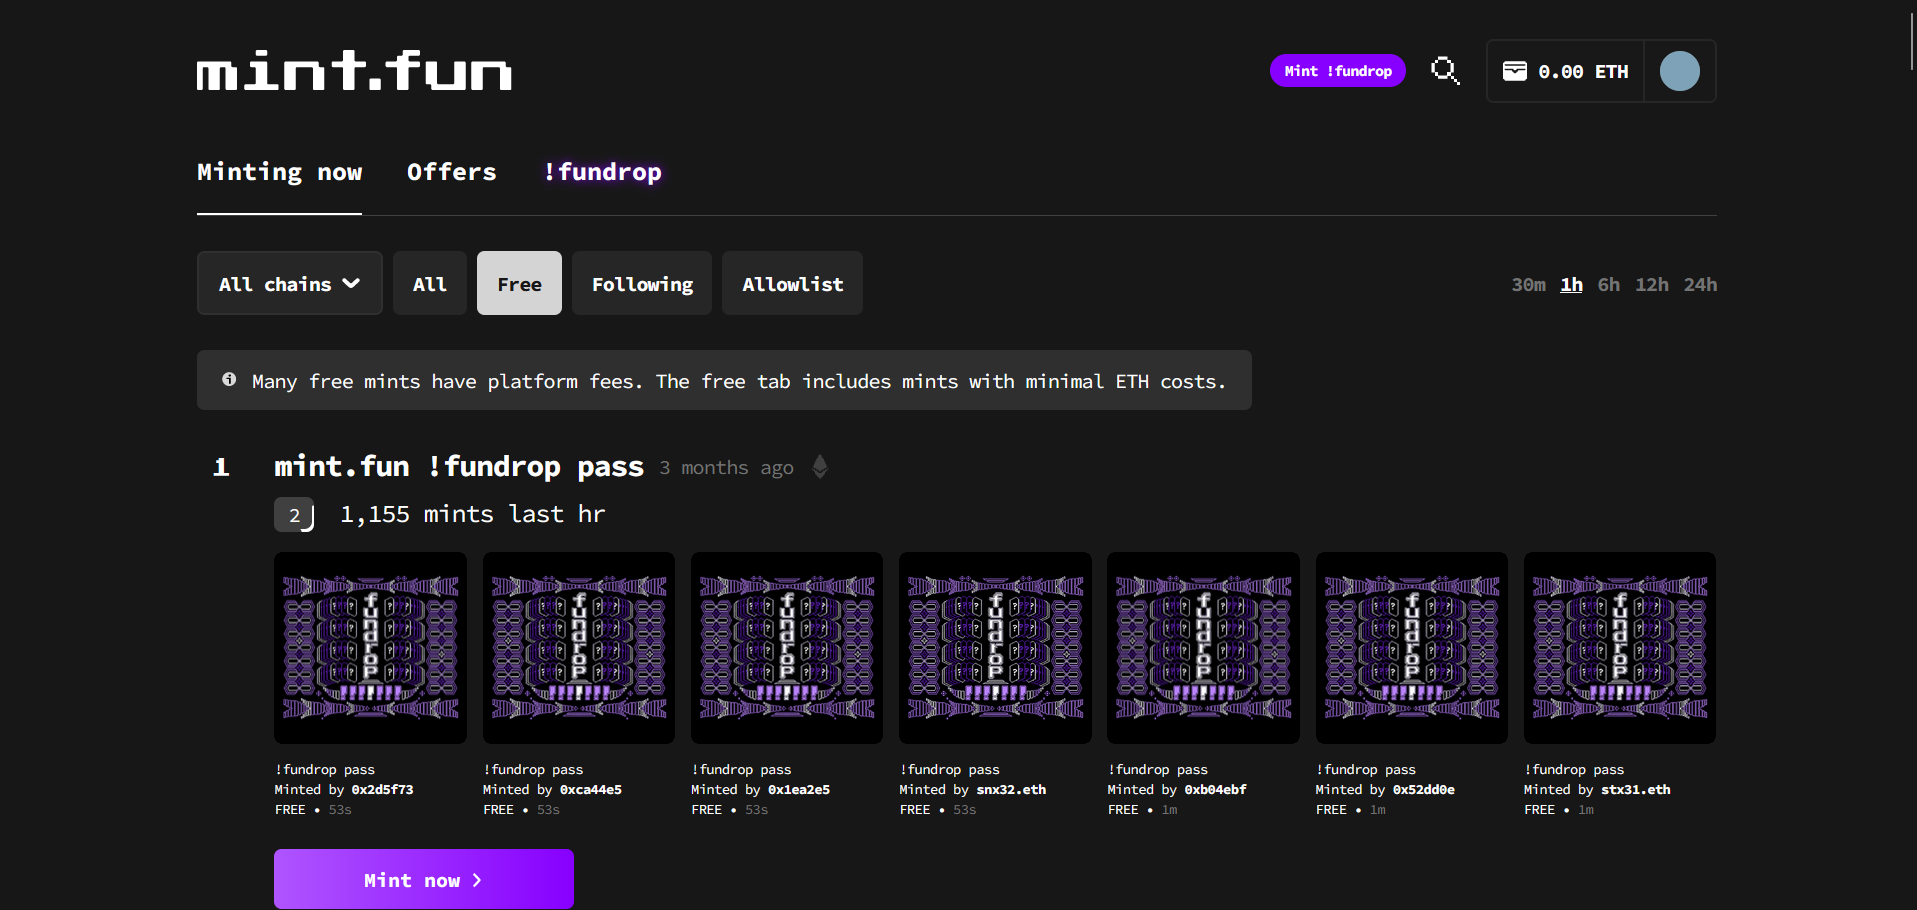
Task: Open the profile avatar circle
Action: (x=1680, y=71)
